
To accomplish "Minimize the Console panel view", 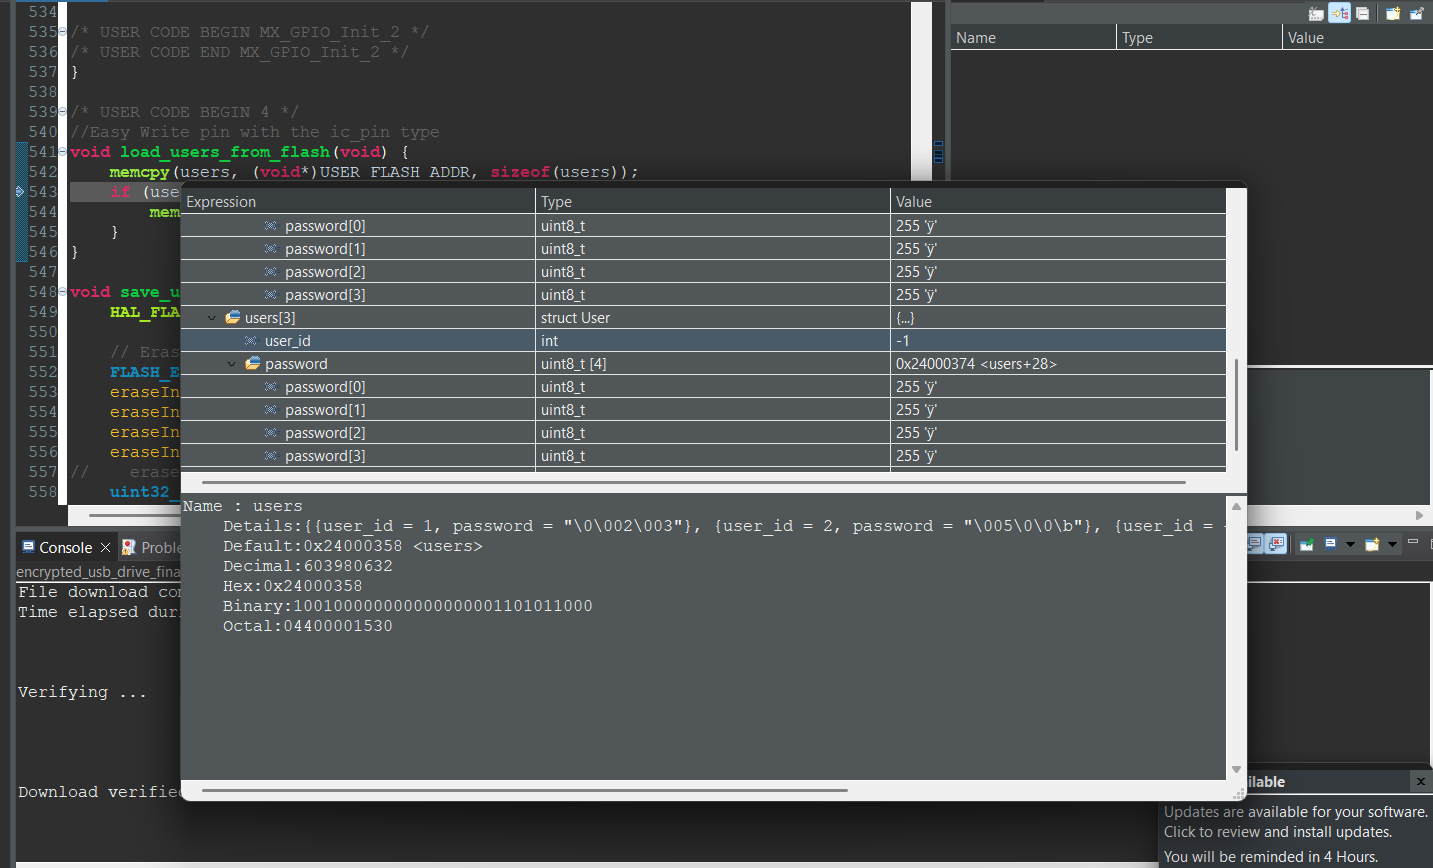I will (1413, 542).
